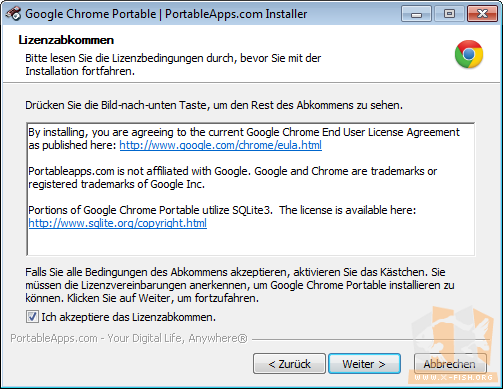
Task: Click the 'Weiter >' button
Action: [x=364, y=364]
